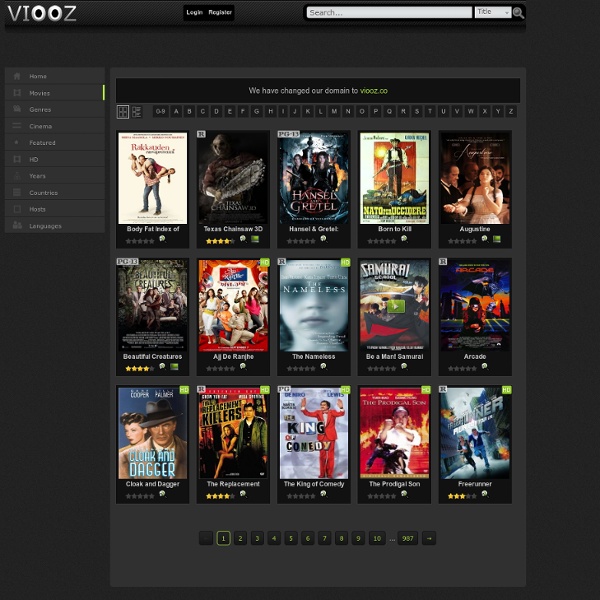The image size is (600, 600).
Task: Click the magnifier icon under Freerunner
Action: point(485,494)
